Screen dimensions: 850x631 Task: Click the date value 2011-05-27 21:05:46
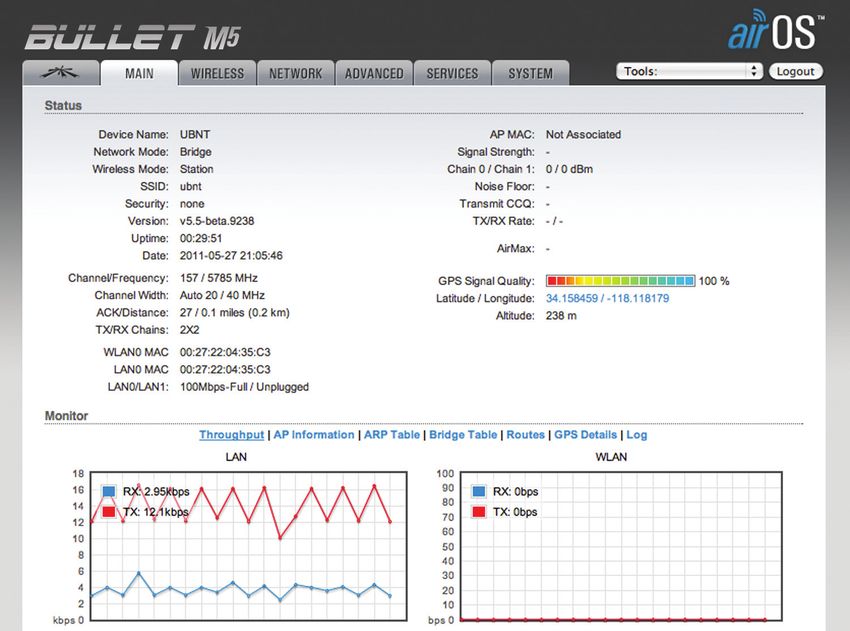click(x=231, y=255)
